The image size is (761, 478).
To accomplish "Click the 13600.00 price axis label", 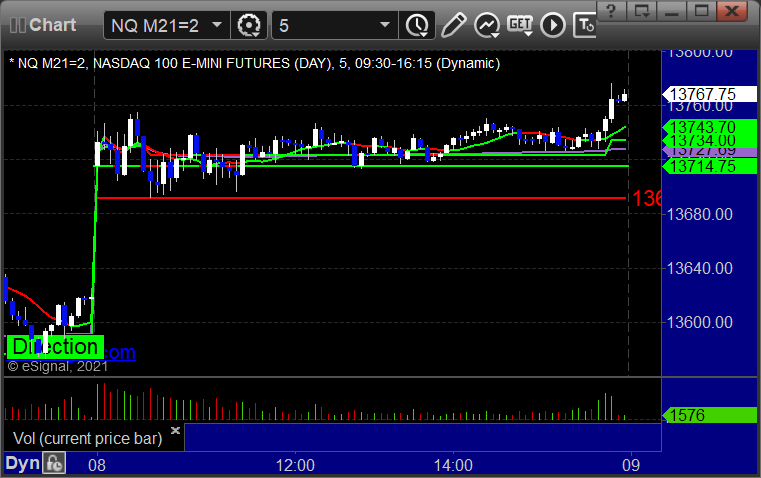I will coord(700,322).
